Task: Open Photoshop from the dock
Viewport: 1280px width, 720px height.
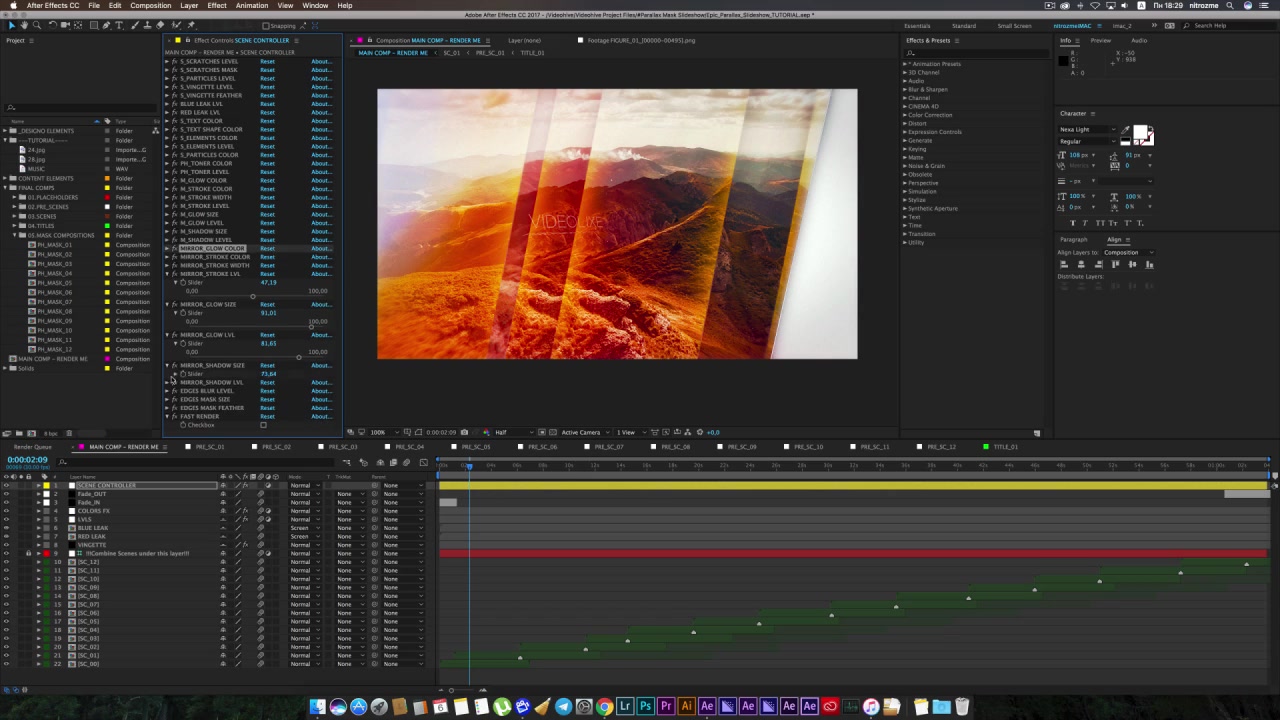Action: (x=645, y=707)
